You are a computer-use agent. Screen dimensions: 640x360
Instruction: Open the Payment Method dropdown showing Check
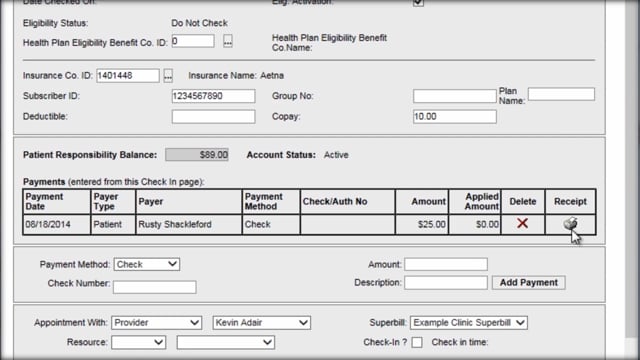(x=147, y=264)
